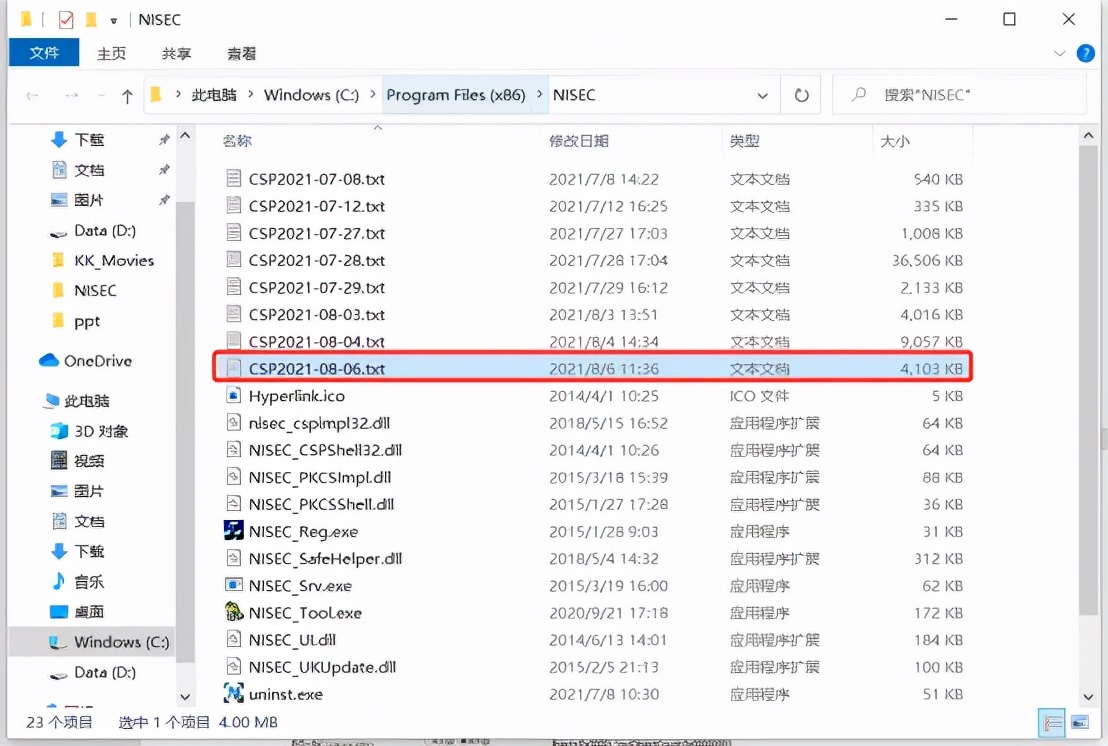
Task: Open the breadcrumb arrow after Program Files (x86)
Action: pyautogui.click(x=536, y=95)
